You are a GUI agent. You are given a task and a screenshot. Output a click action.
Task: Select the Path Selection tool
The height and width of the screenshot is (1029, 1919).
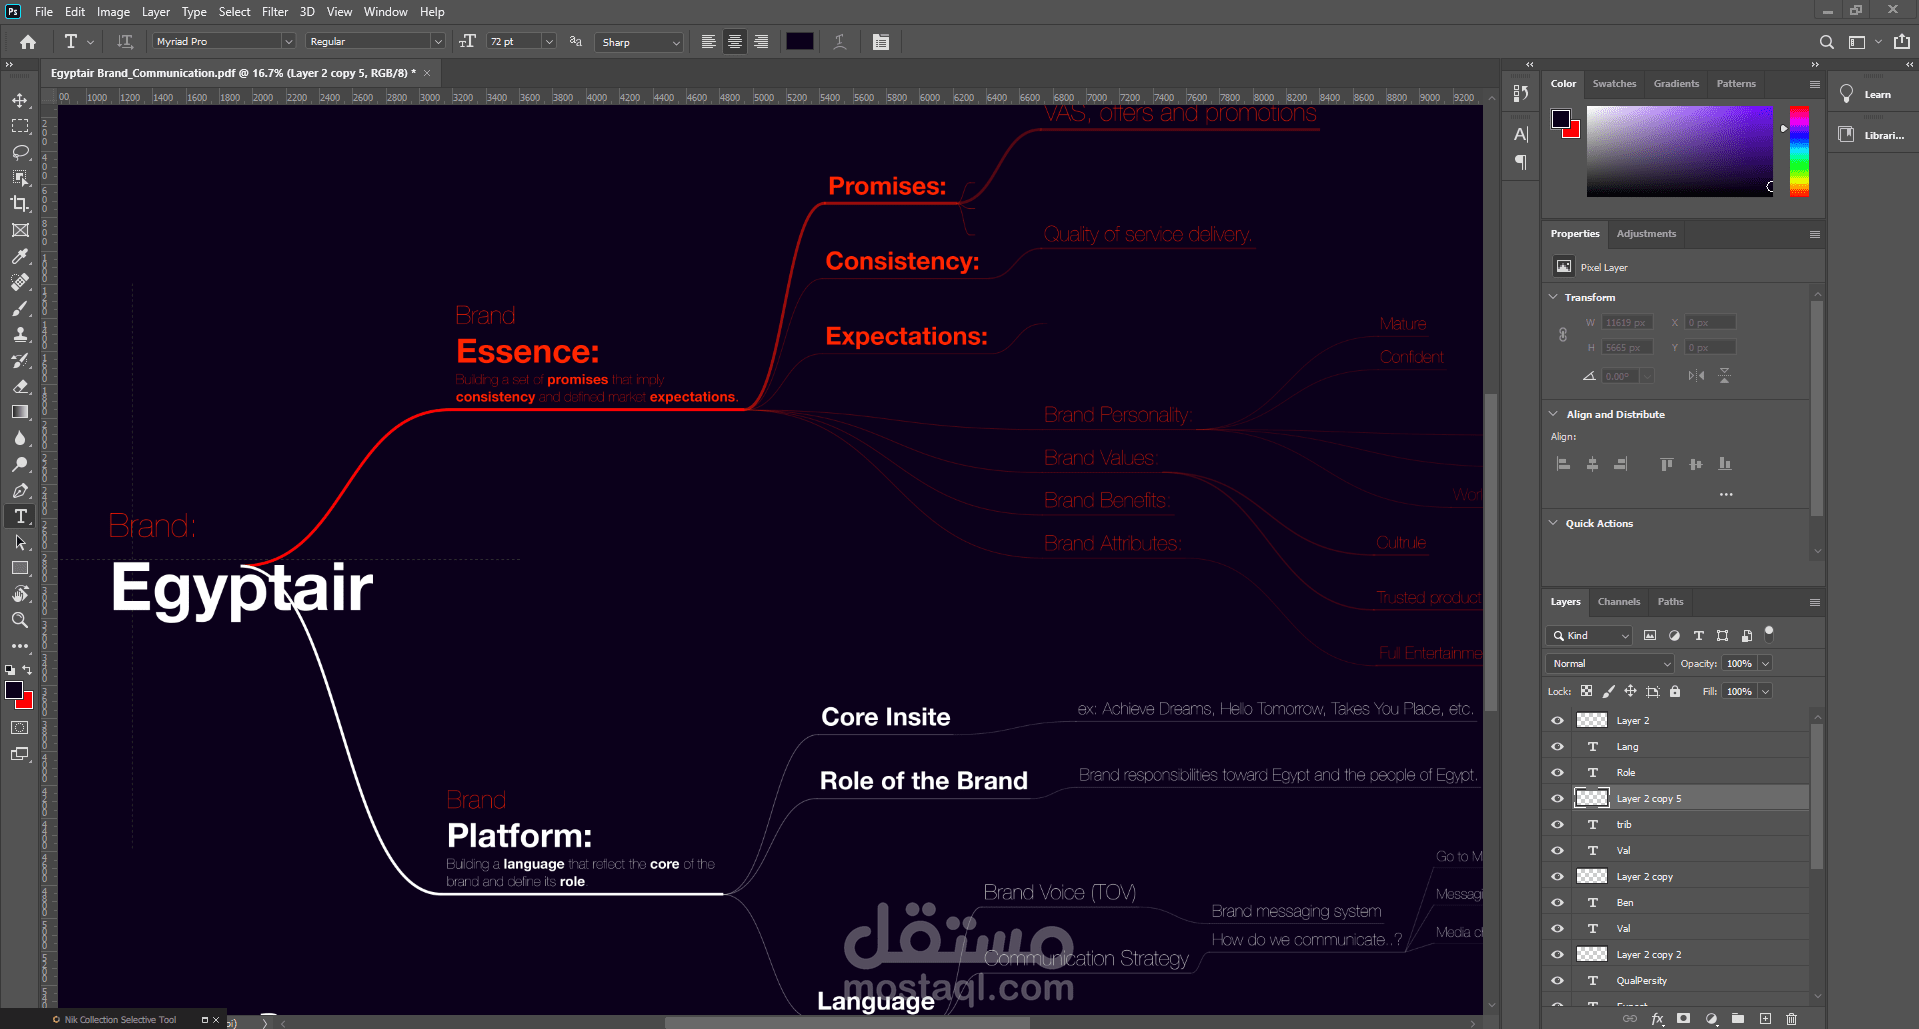(x=20, y=542)
